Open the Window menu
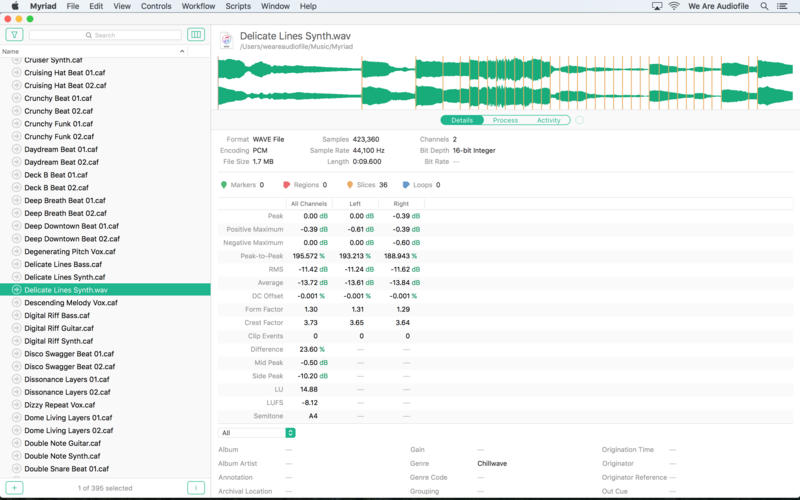The height and width of the screenshot is (500, 800). pyautogui.click(x=275, y=6)
